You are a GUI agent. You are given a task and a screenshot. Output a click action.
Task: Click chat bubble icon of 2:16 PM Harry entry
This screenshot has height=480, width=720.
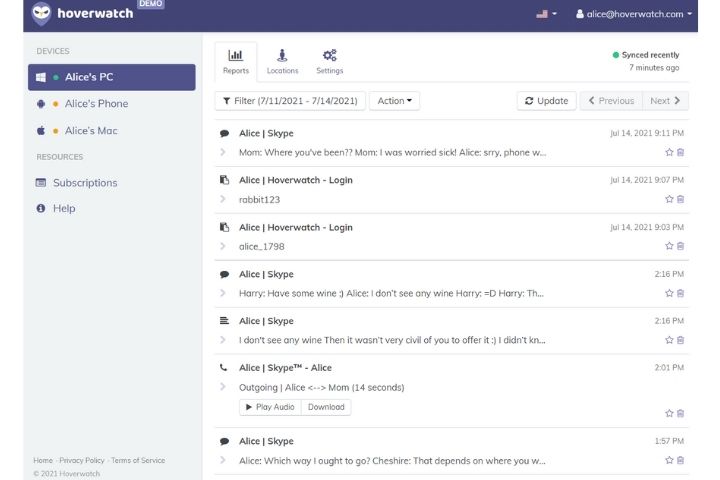(x=225, y=275)
